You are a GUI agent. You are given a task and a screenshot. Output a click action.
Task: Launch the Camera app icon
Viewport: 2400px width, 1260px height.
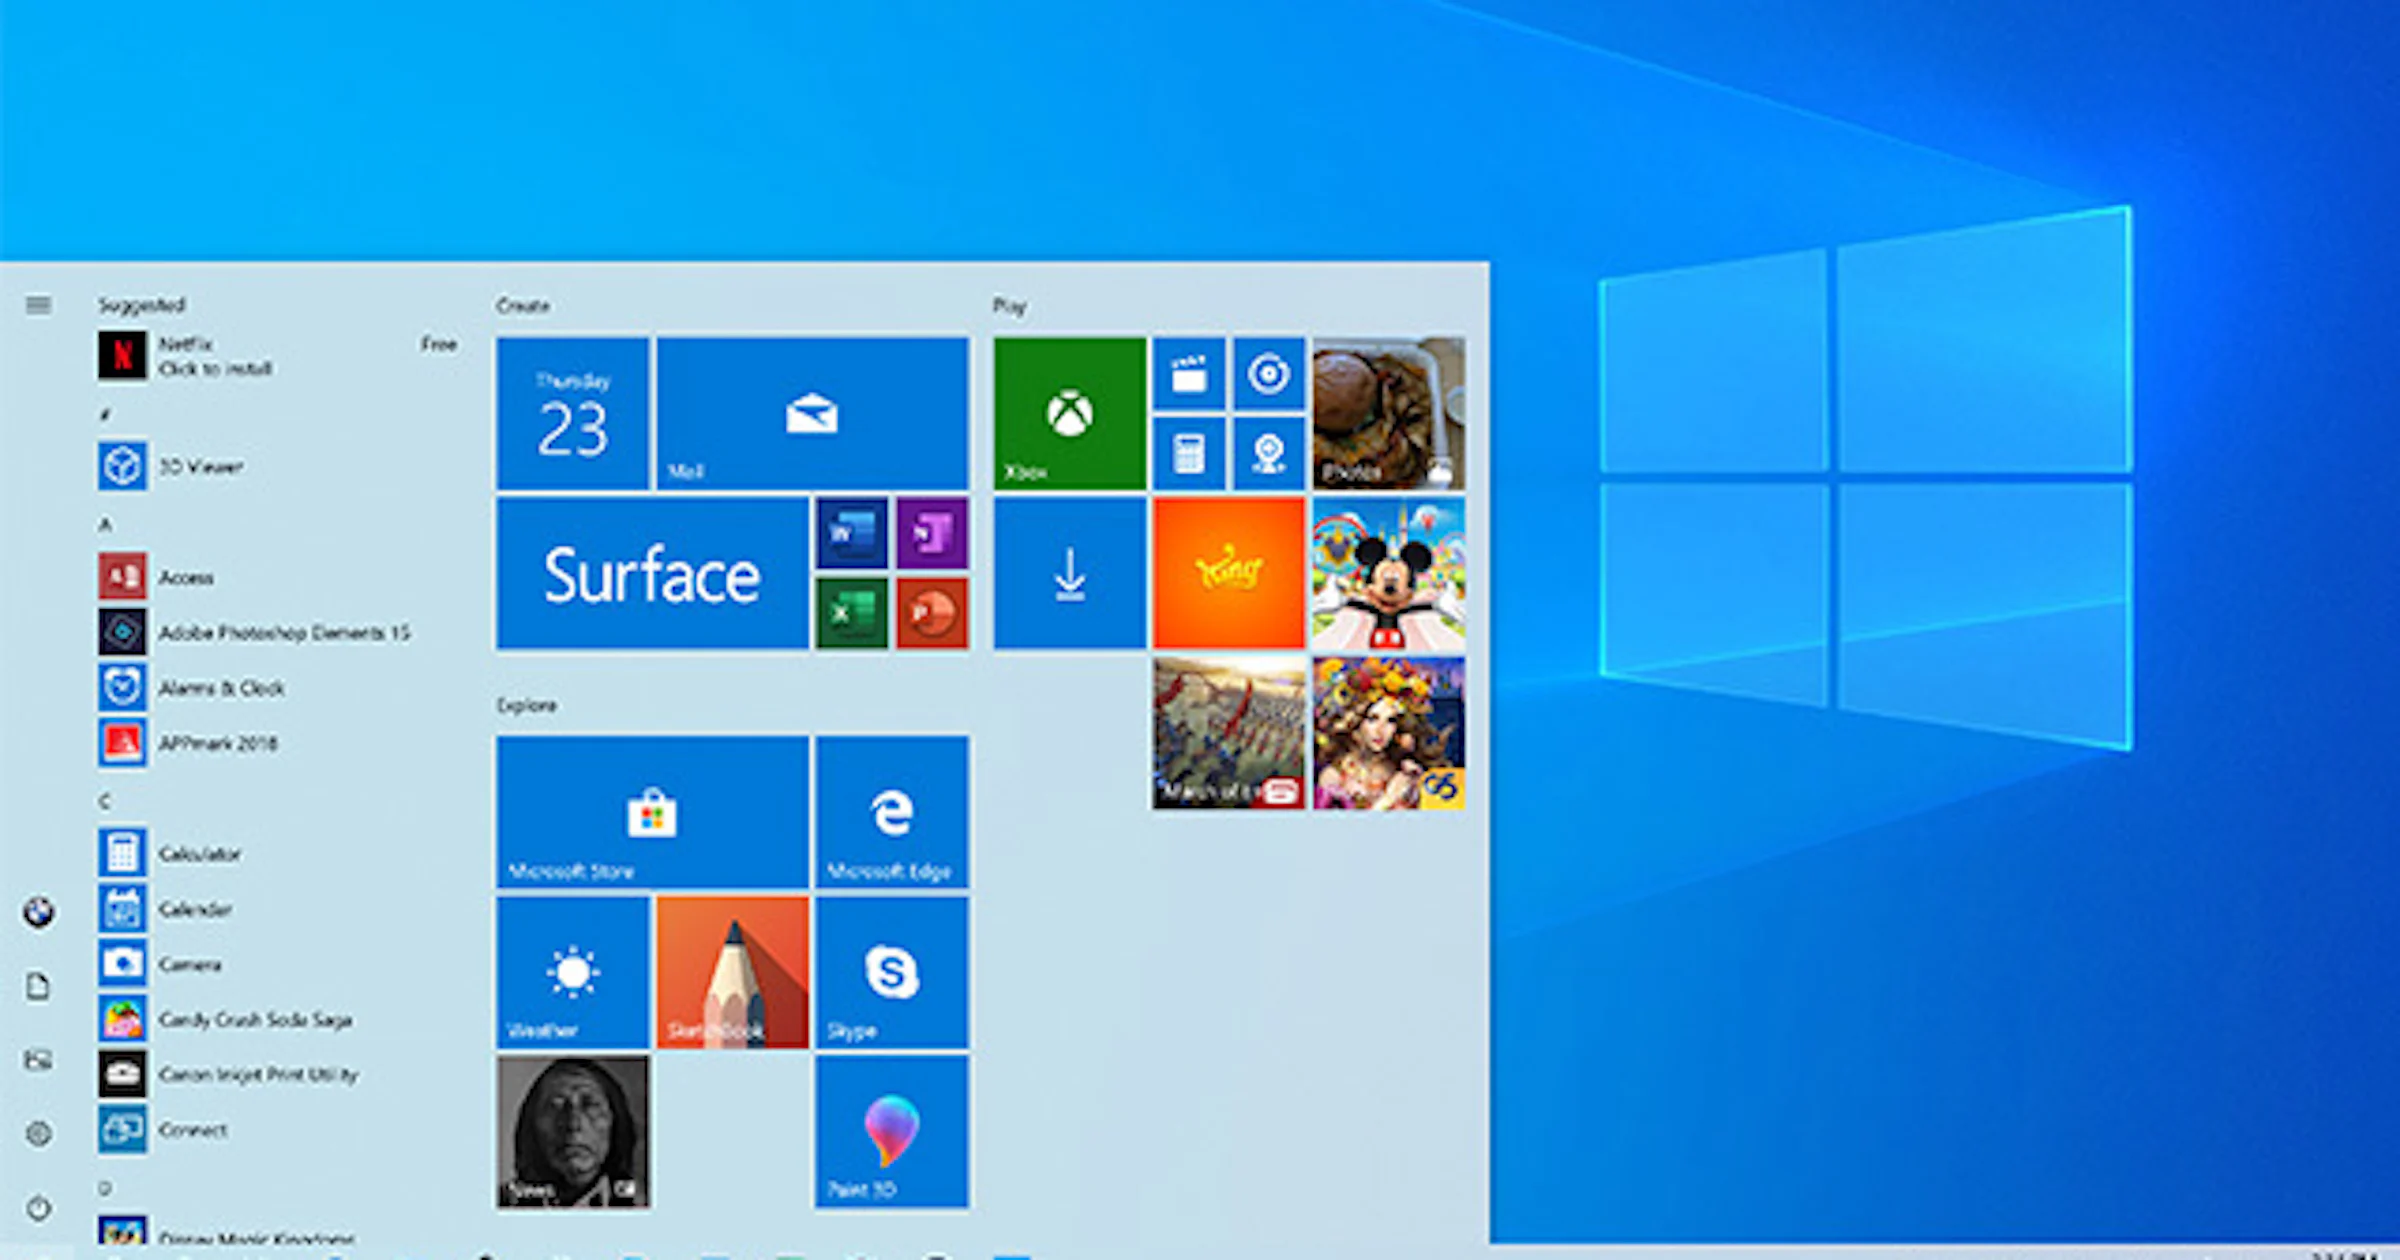tap(122, 963)
